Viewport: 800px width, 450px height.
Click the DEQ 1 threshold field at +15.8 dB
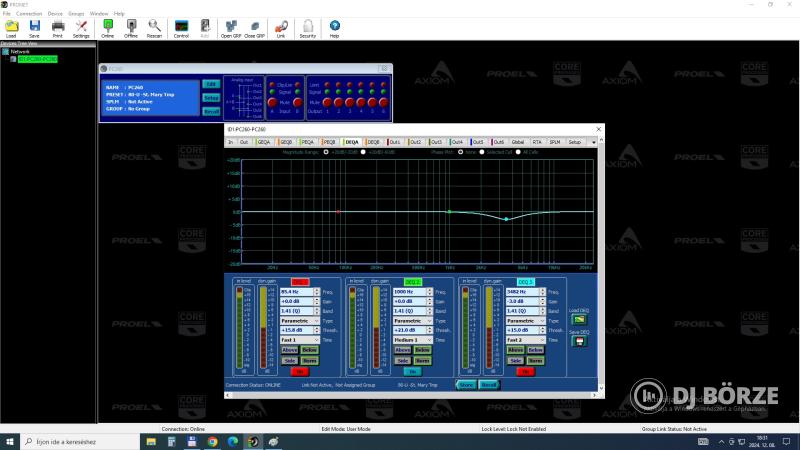(x=296, y=330)
